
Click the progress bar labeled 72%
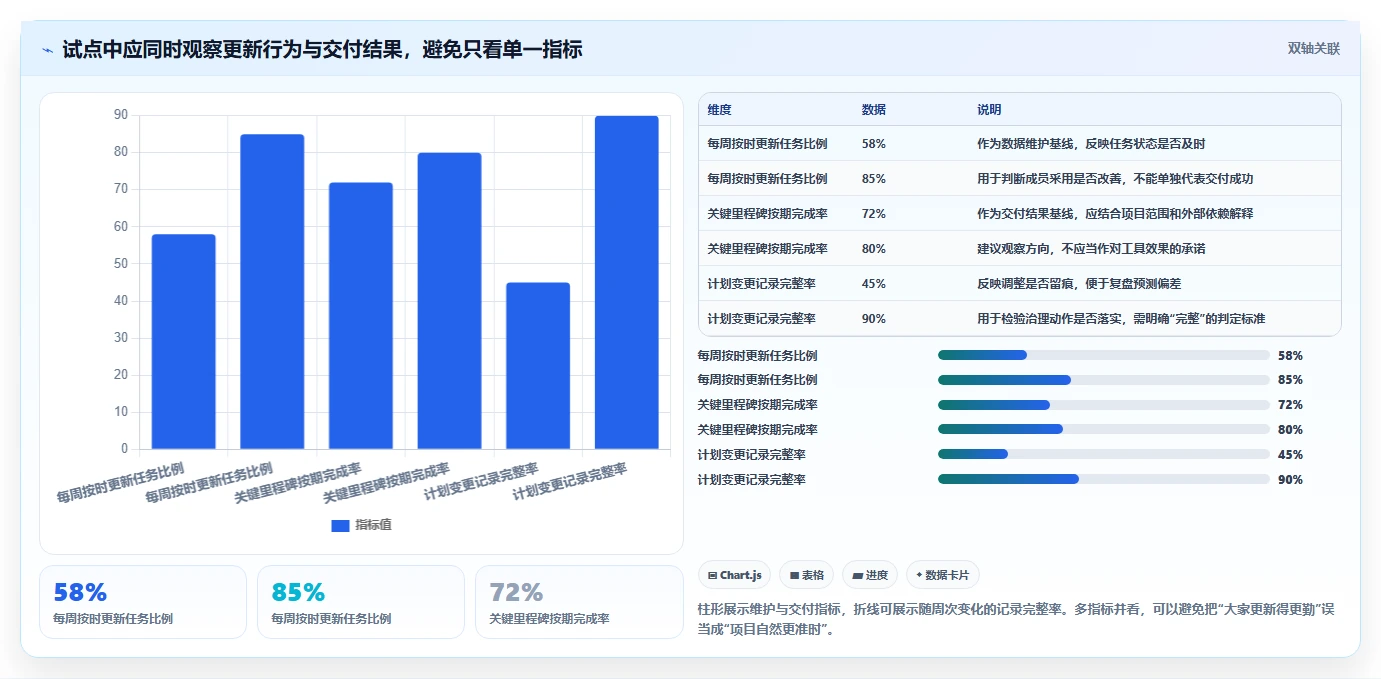point(1104,405)
